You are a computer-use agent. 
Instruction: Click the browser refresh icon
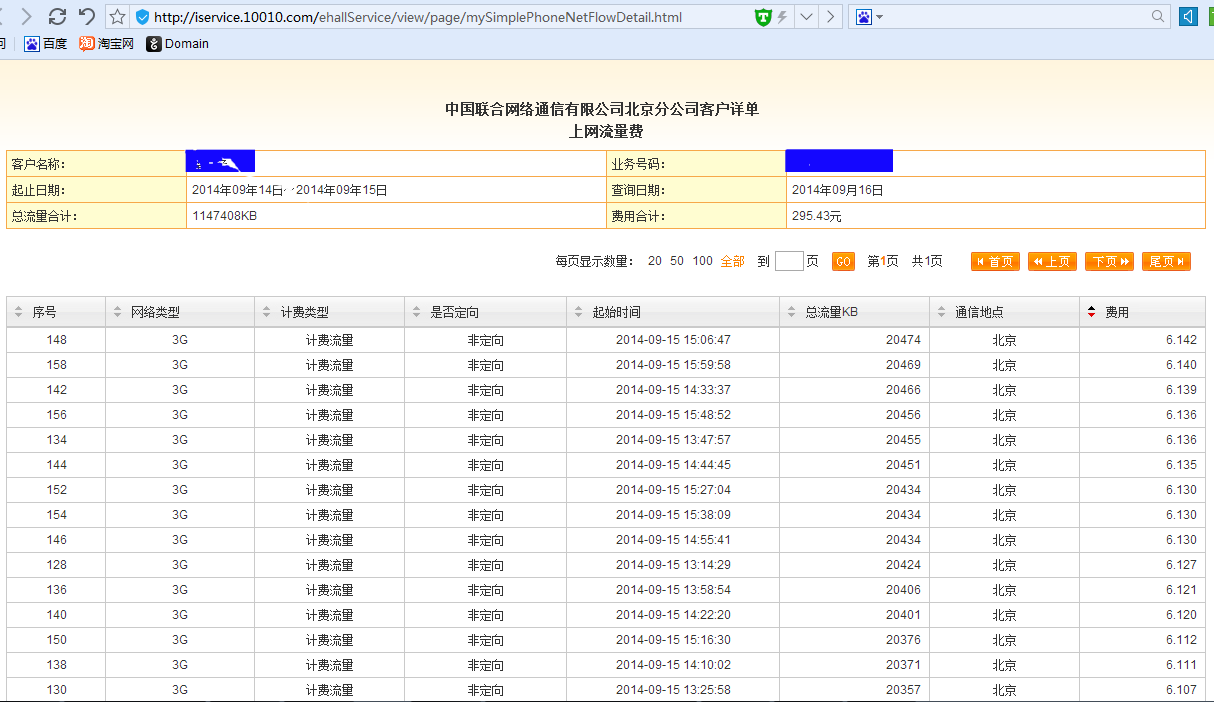57,16
